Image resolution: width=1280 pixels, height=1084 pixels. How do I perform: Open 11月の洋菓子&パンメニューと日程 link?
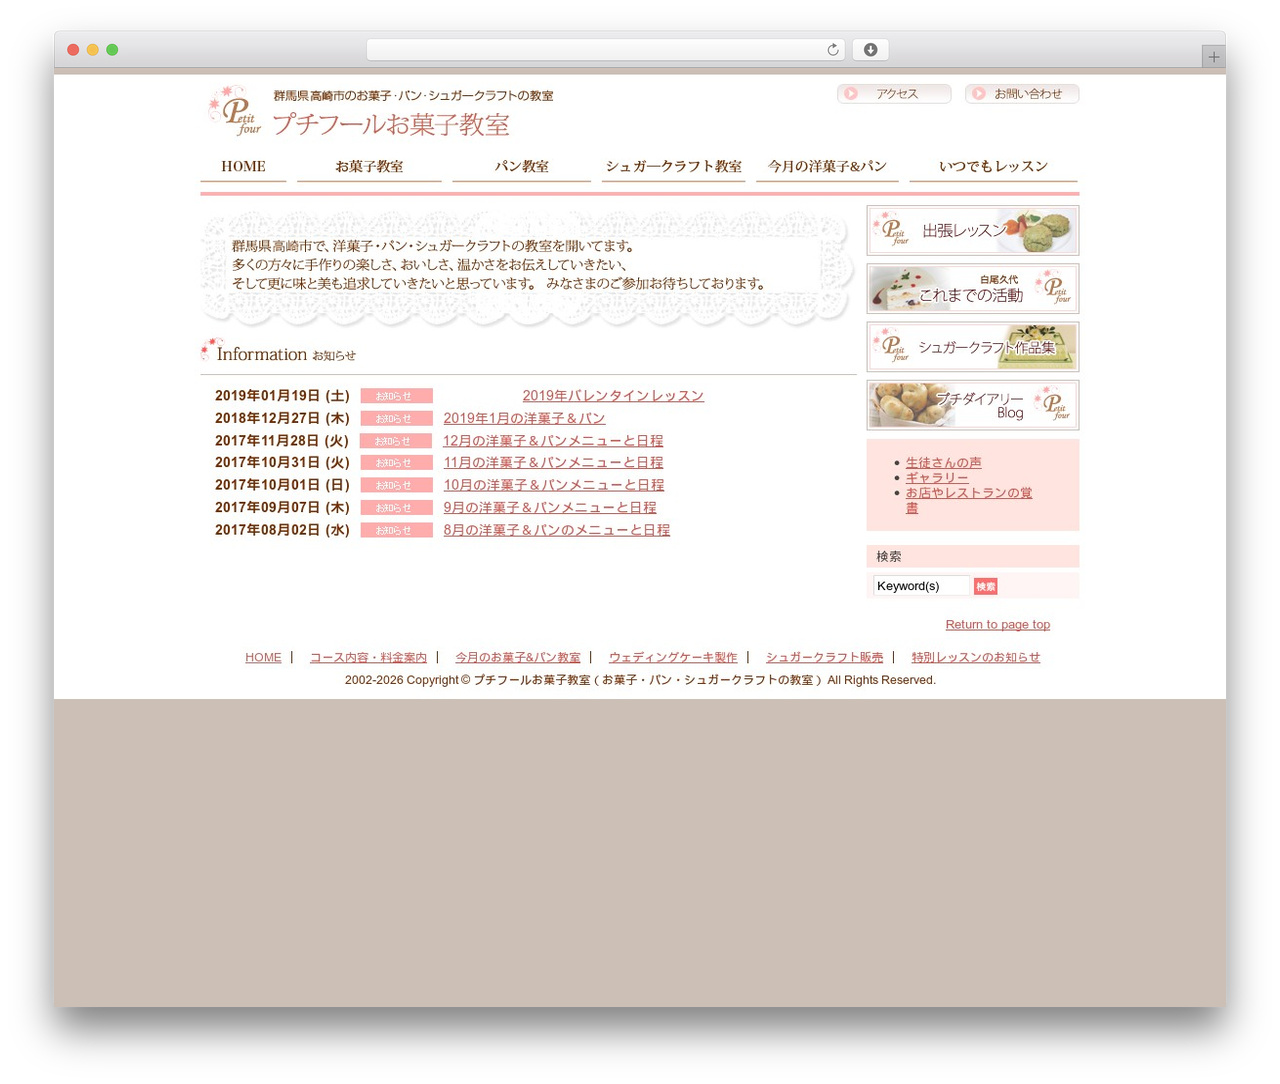[x=553, y=463]
